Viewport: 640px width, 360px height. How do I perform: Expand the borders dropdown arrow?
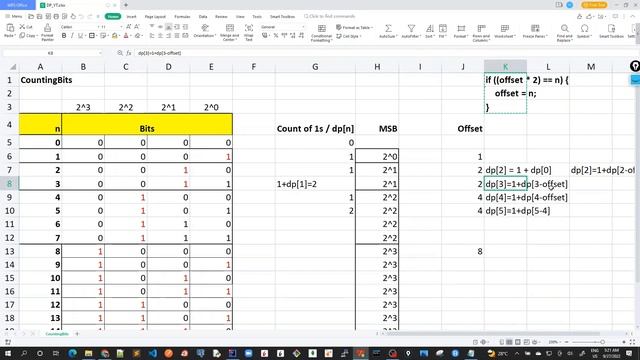97,36
